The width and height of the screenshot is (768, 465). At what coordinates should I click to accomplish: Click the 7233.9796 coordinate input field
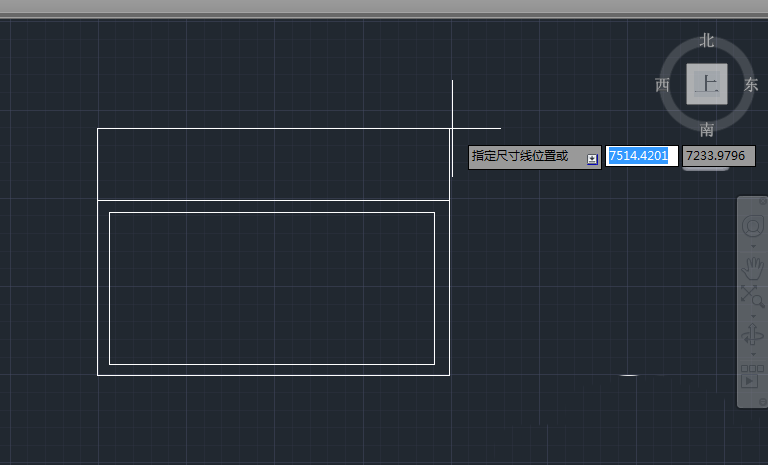[719, 156]
